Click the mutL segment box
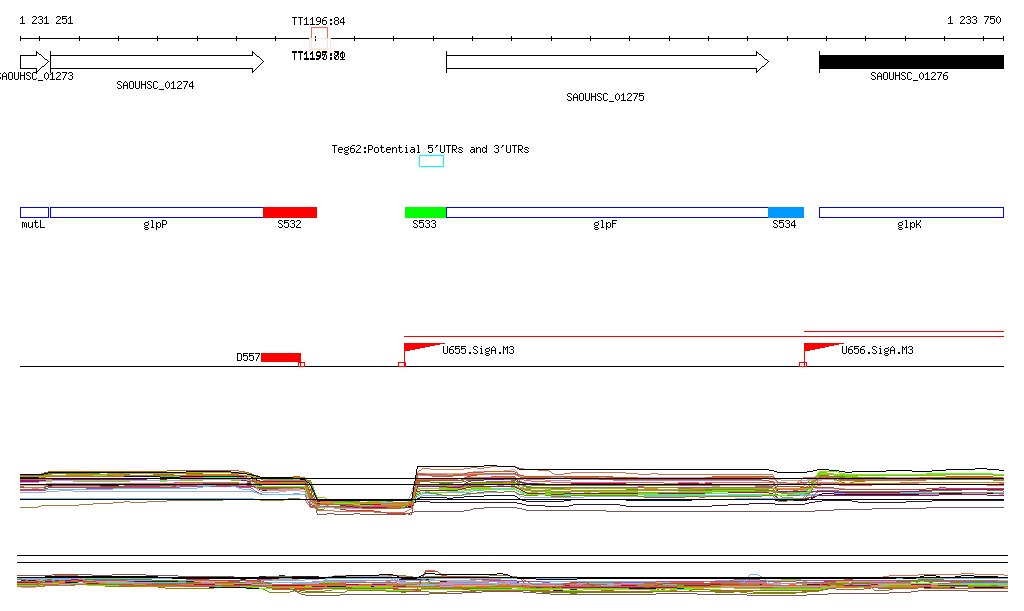The width and height of the screenshot is (1024, 611). (35, 212)
